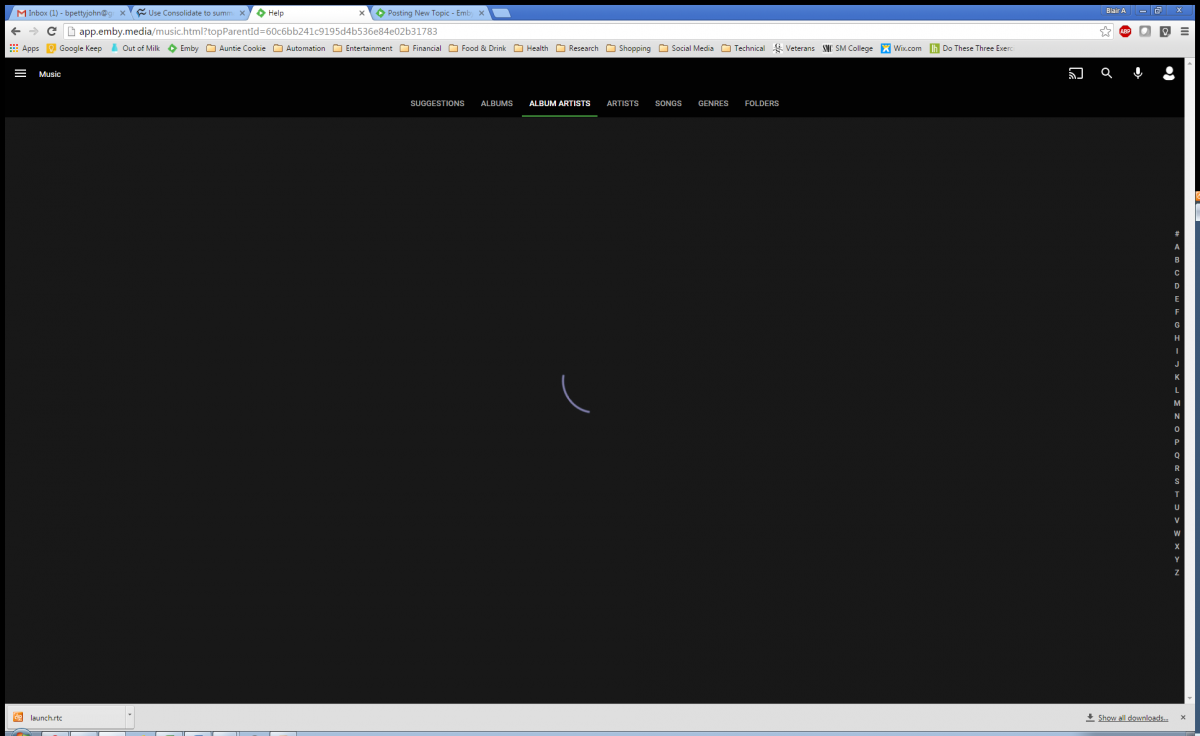
Task: Click the Cast to device icon
Action: [1076, 73]
